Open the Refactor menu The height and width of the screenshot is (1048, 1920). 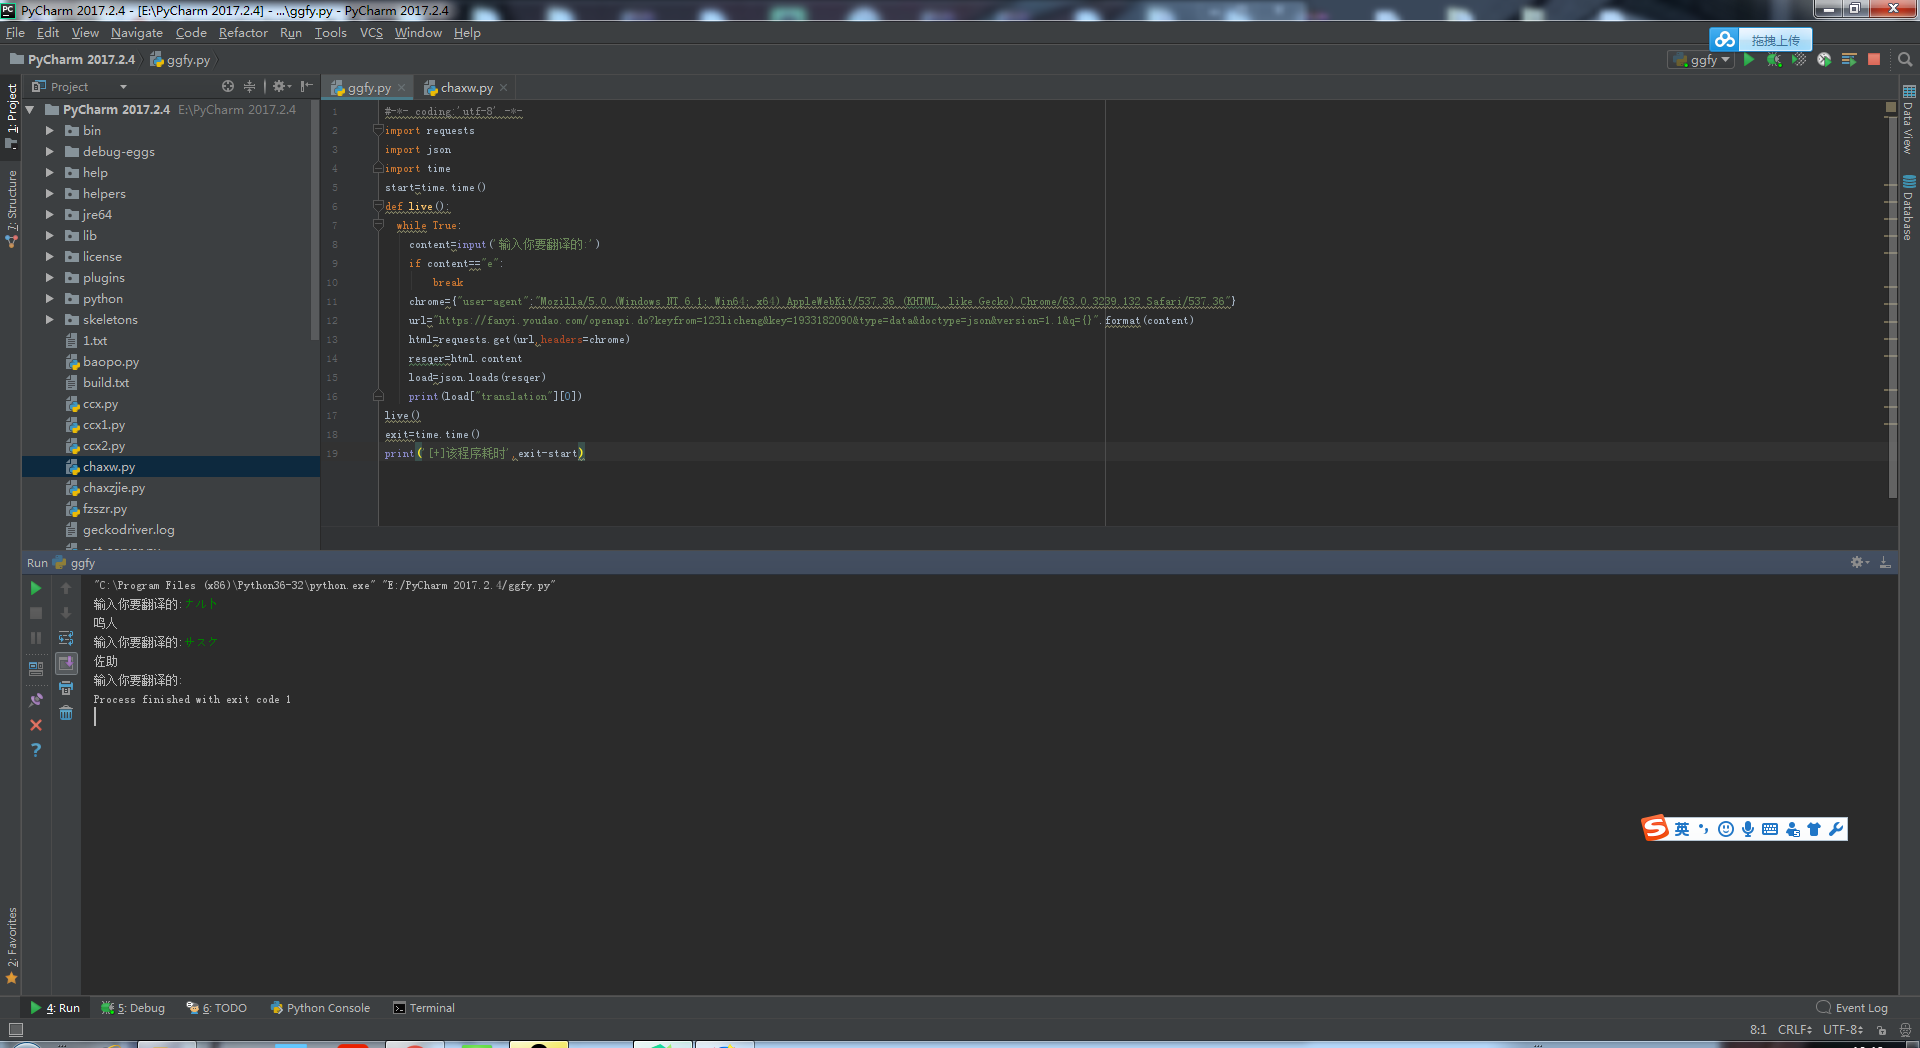pos(243,33)
